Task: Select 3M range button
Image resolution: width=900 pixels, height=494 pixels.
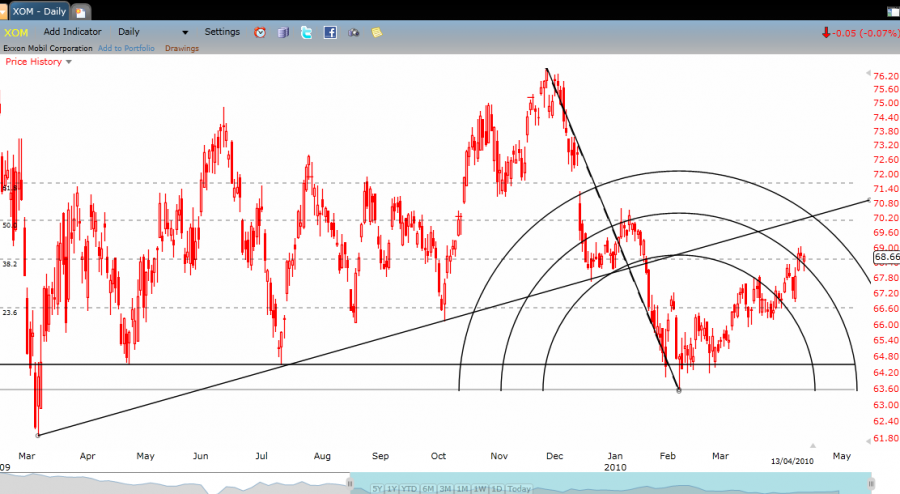Action: [445, 489]
